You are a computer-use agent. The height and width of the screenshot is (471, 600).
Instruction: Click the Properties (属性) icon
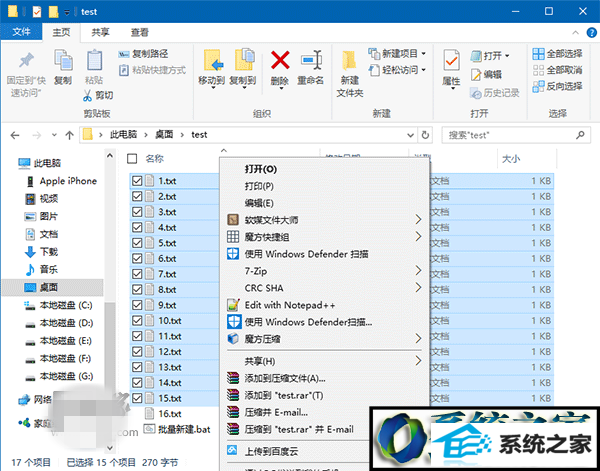click(x=452, y=60)
